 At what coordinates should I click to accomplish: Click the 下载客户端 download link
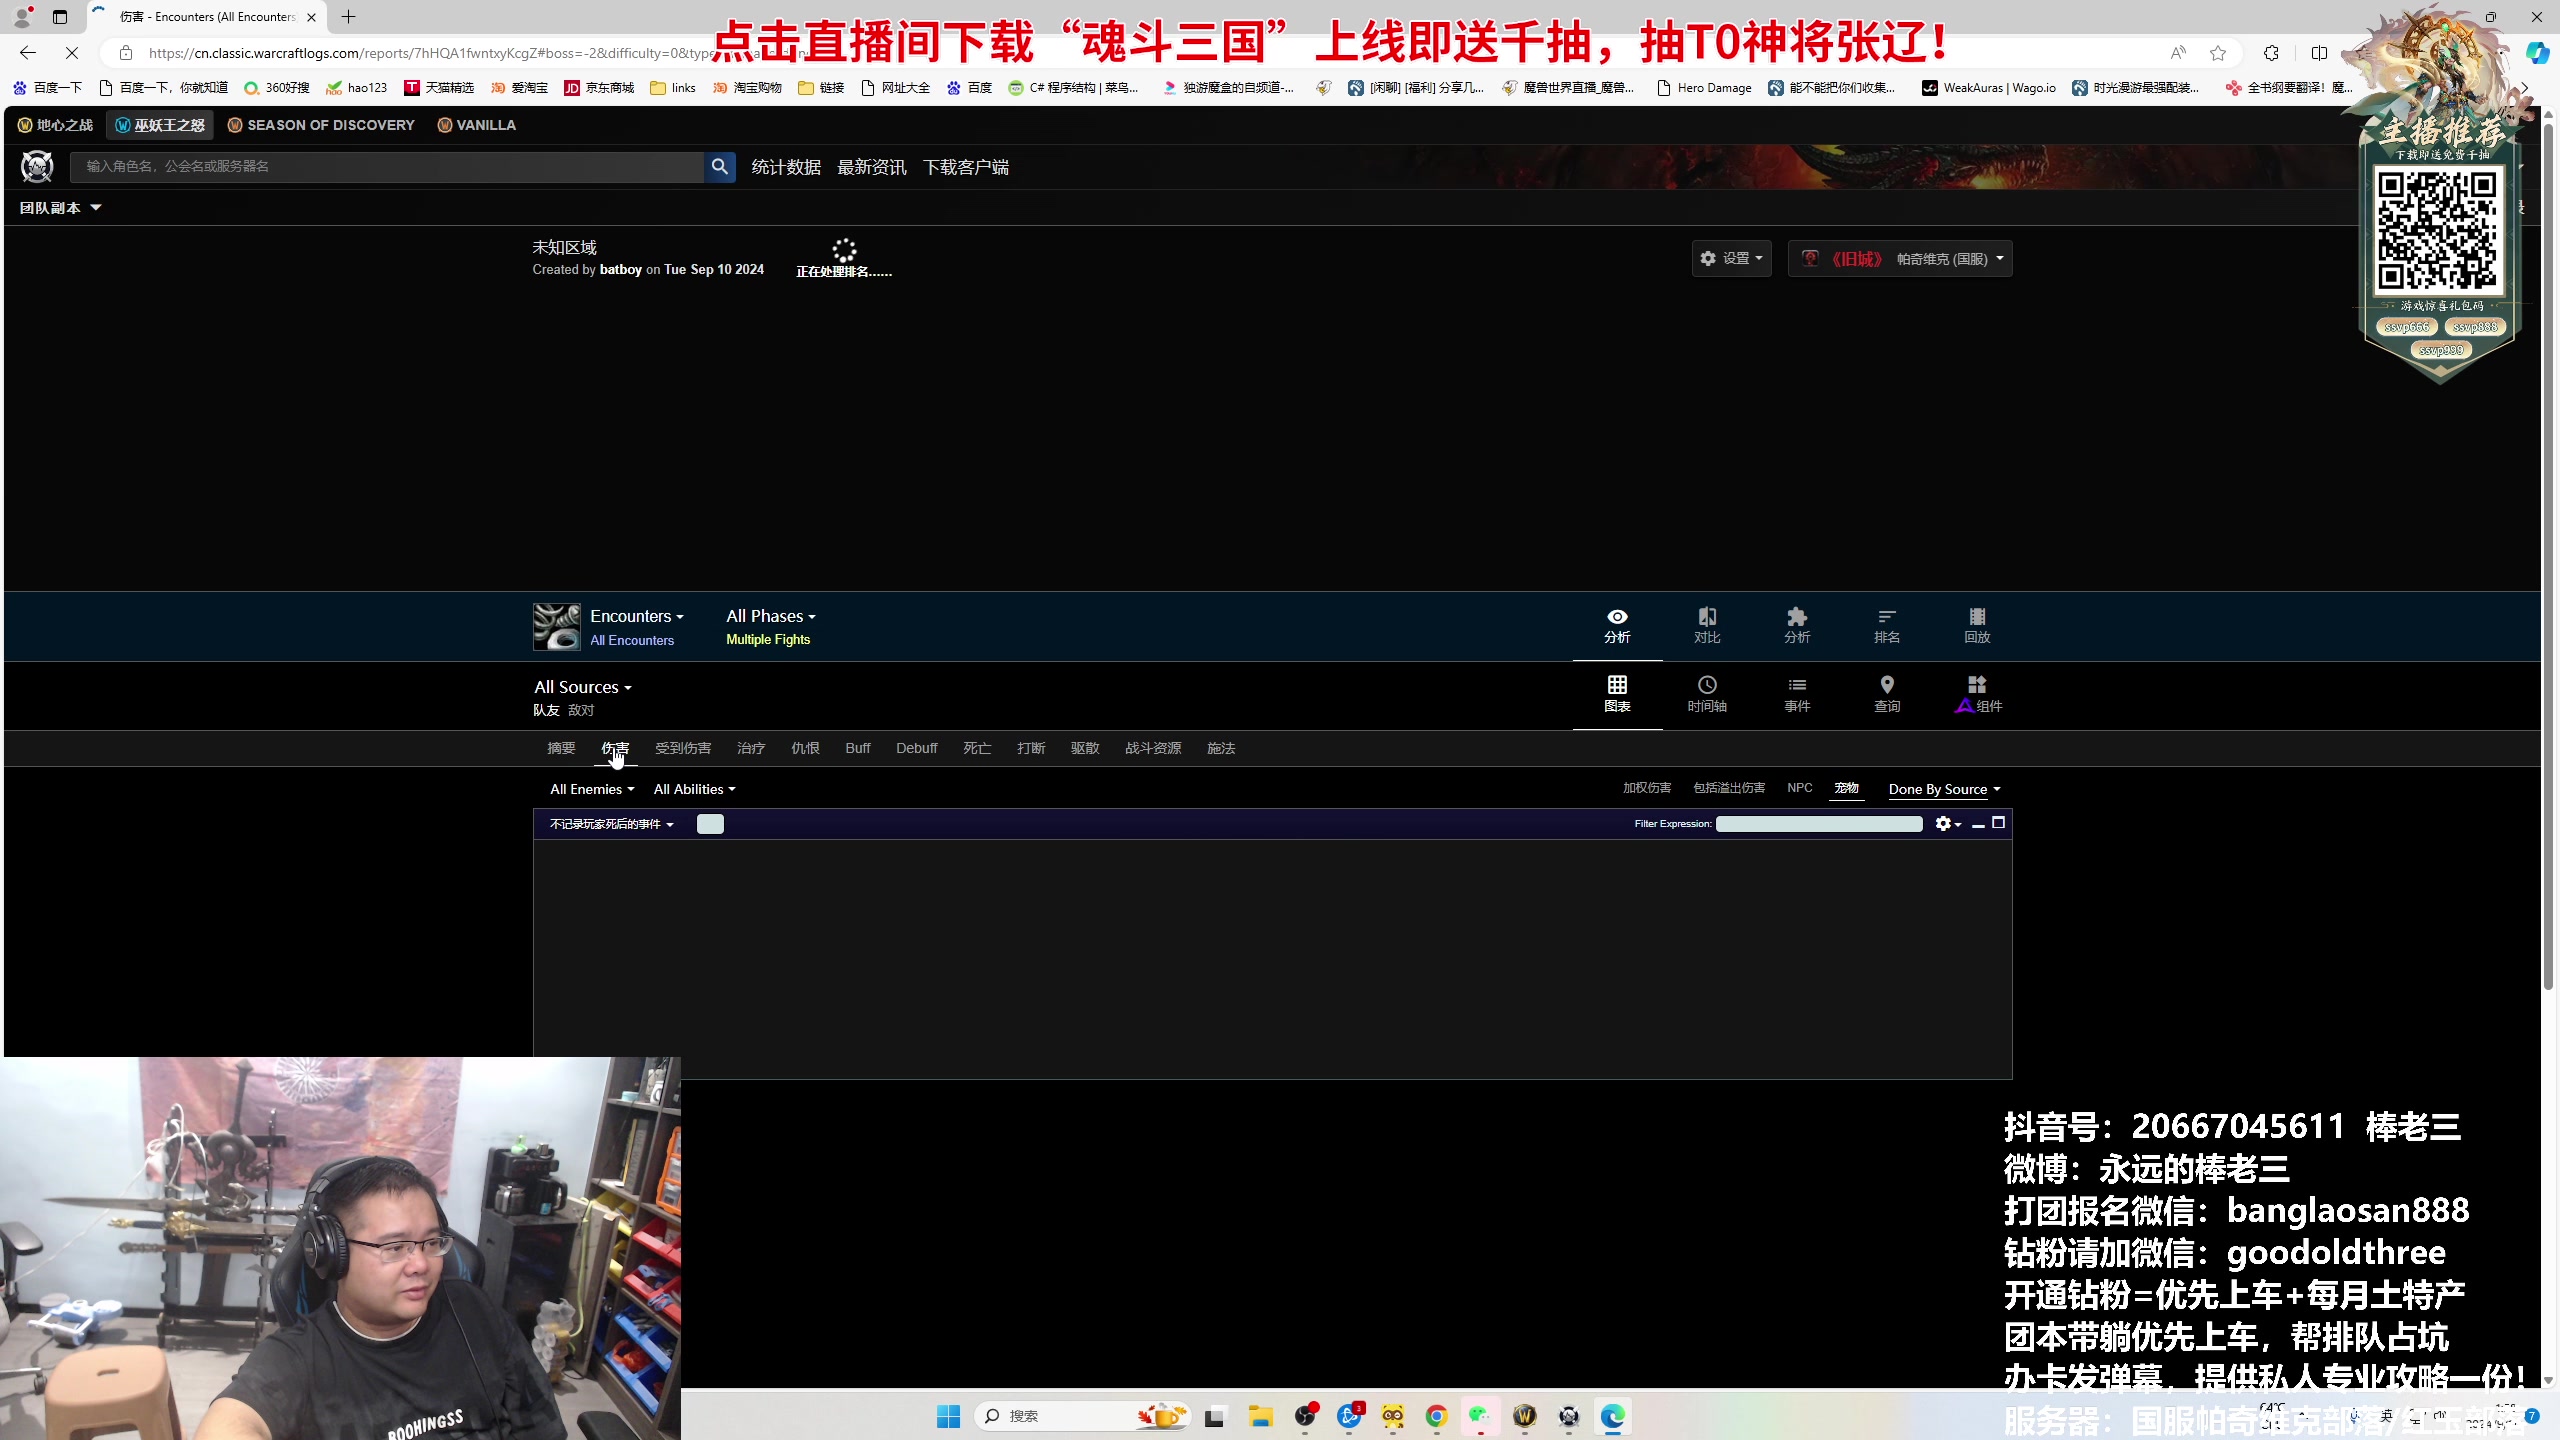[x=967, y=165]
